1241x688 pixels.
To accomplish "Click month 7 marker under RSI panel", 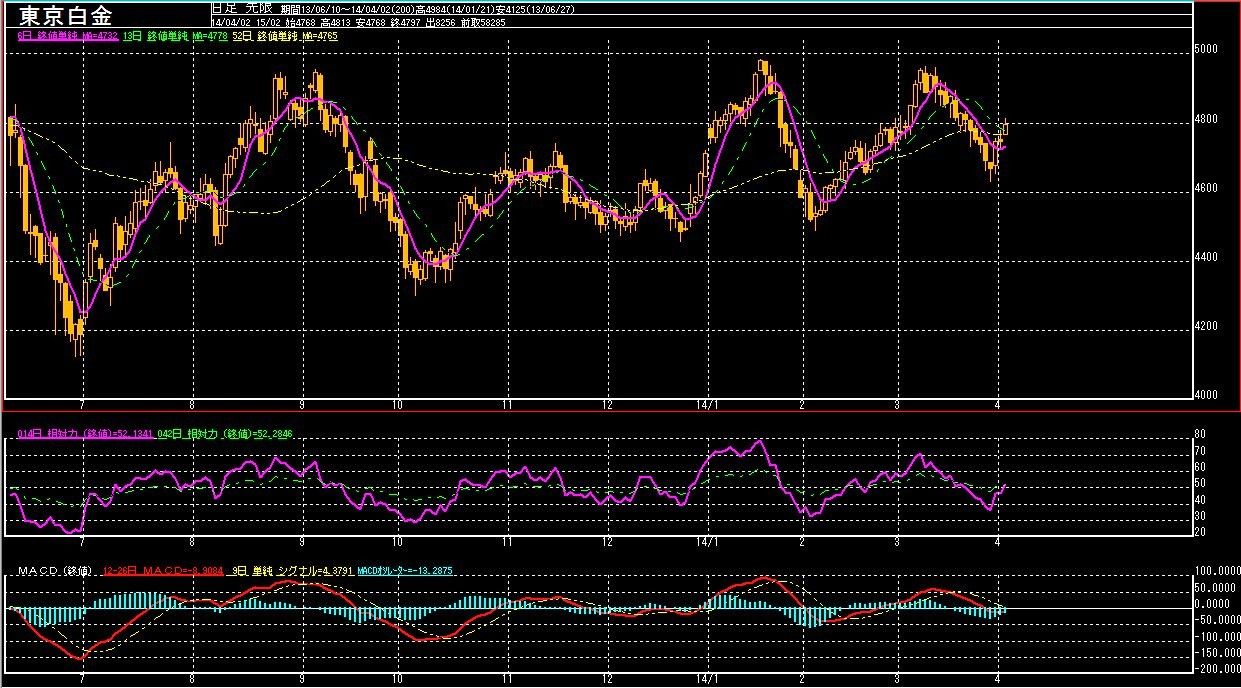I will (x=83, y=543).
